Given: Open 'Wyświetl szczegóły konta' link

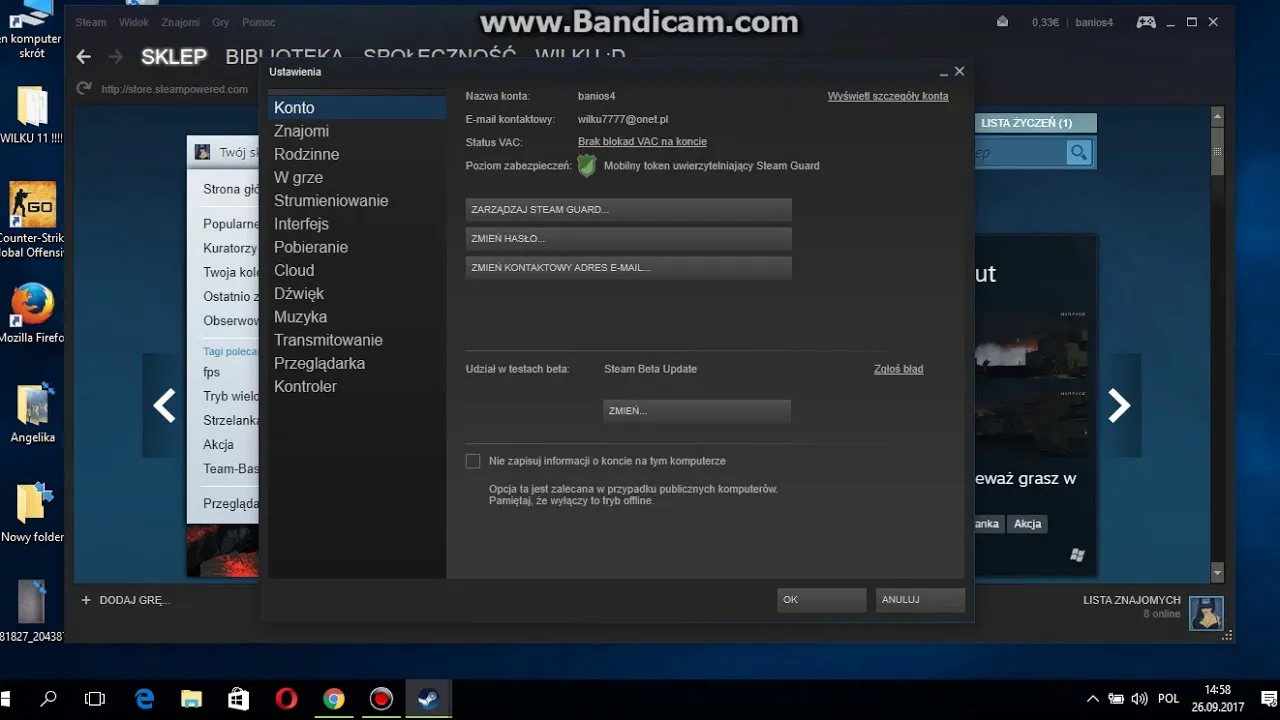Looking at the screenshot, I should pos(888,96).
